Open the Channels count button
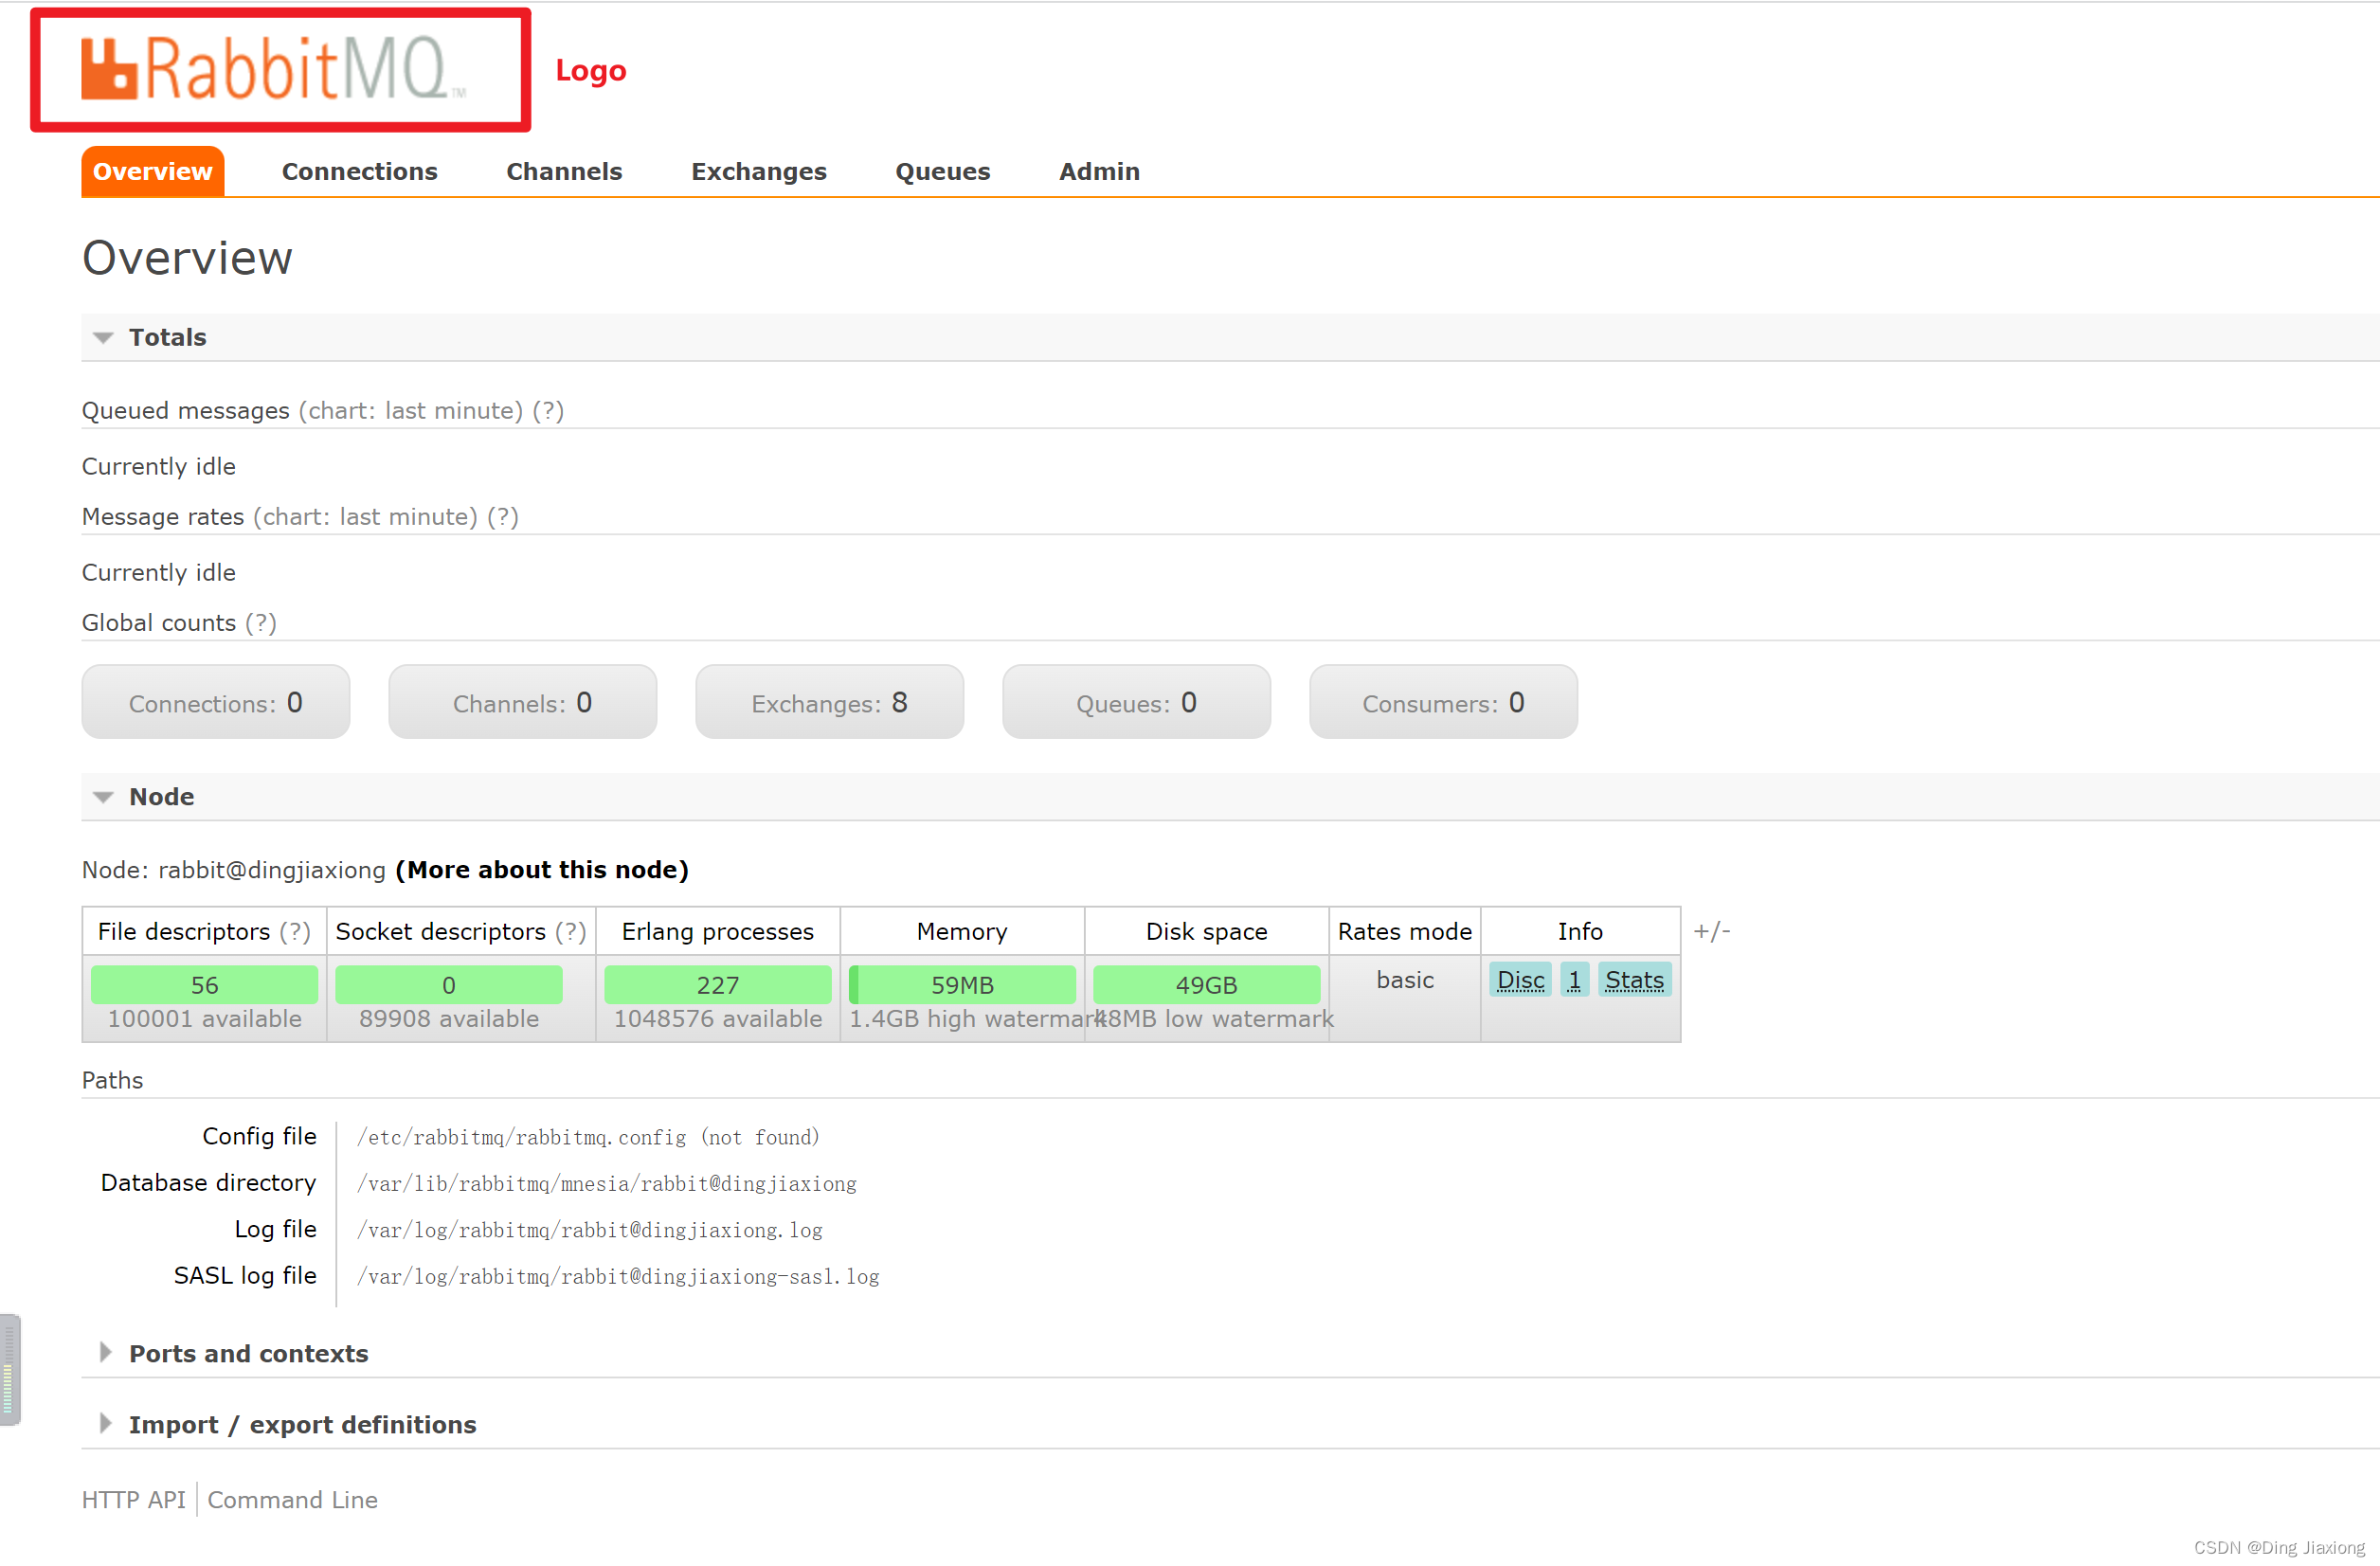Image resolution: width=2380 pixels, height=1566 pixels. pyautogui.click(x=523, y=702)
